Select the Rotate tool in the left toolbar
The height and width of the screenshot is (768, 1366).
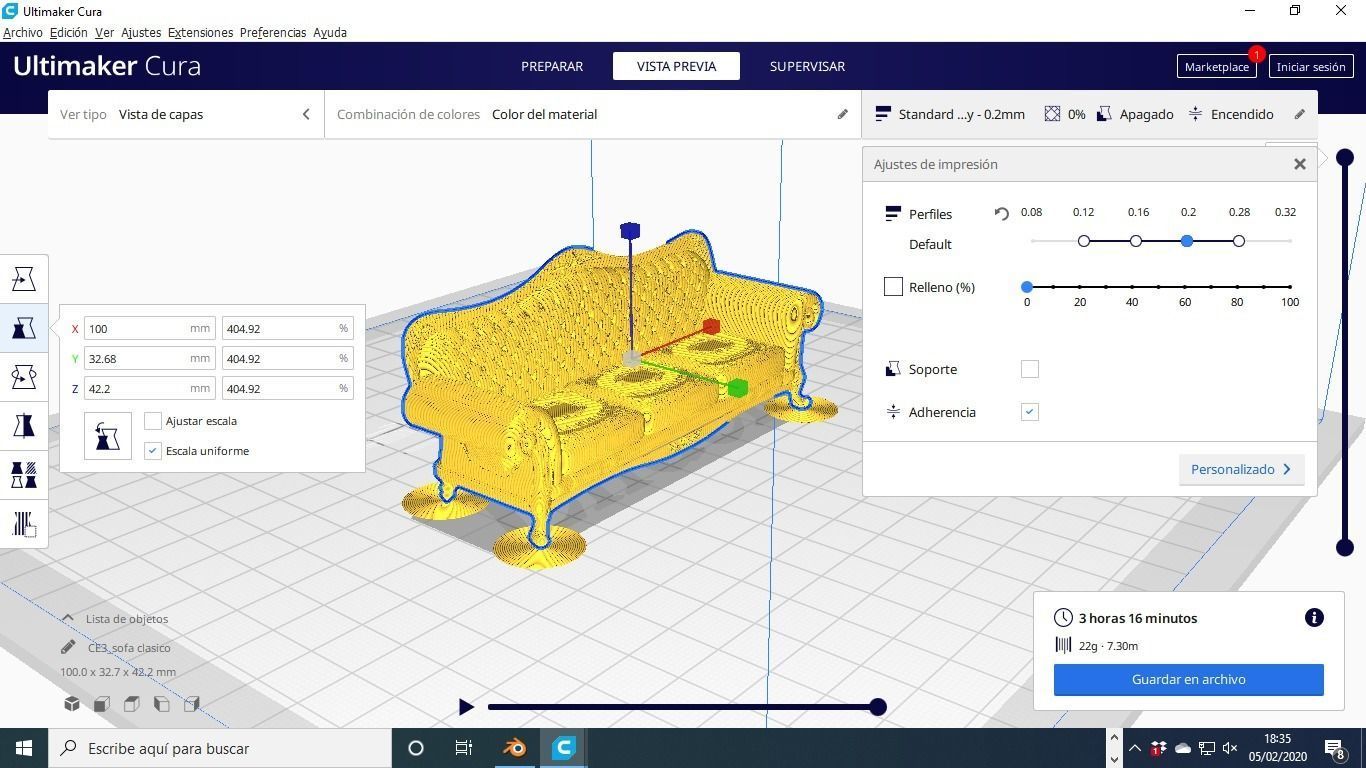[24, 377]
